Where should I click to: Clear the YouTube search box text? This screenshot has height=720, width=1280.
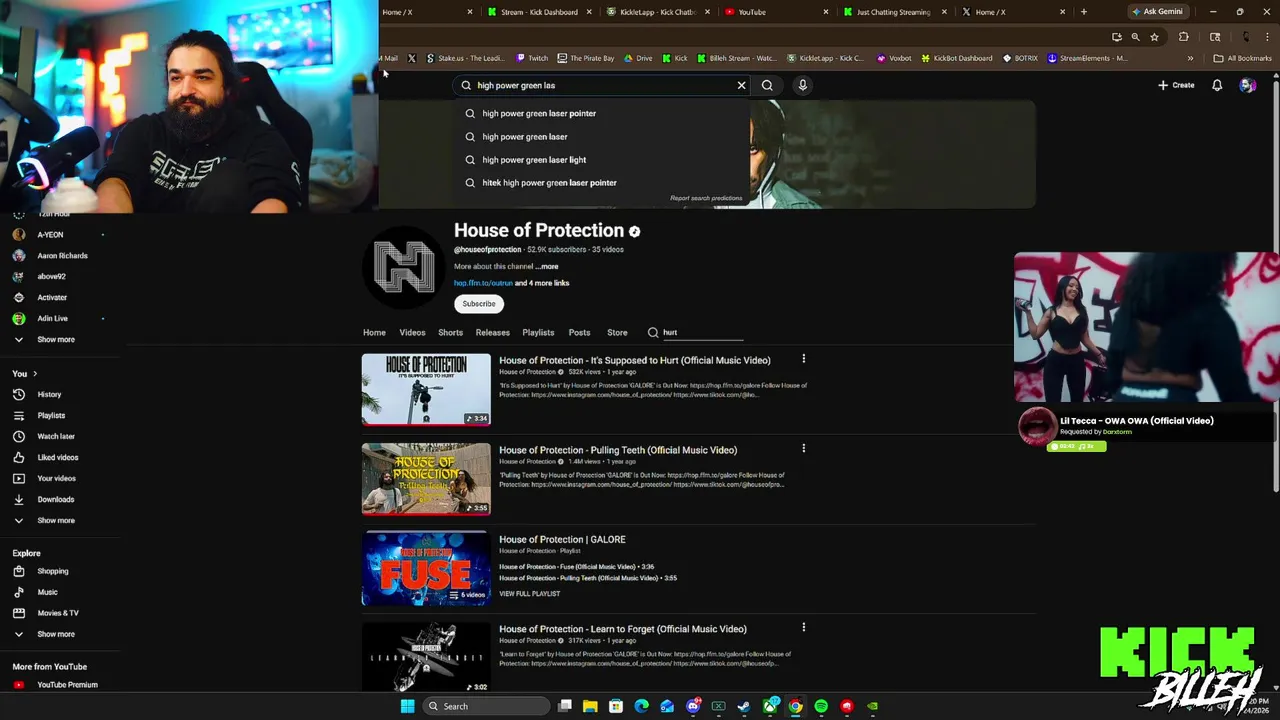(741, 85)
